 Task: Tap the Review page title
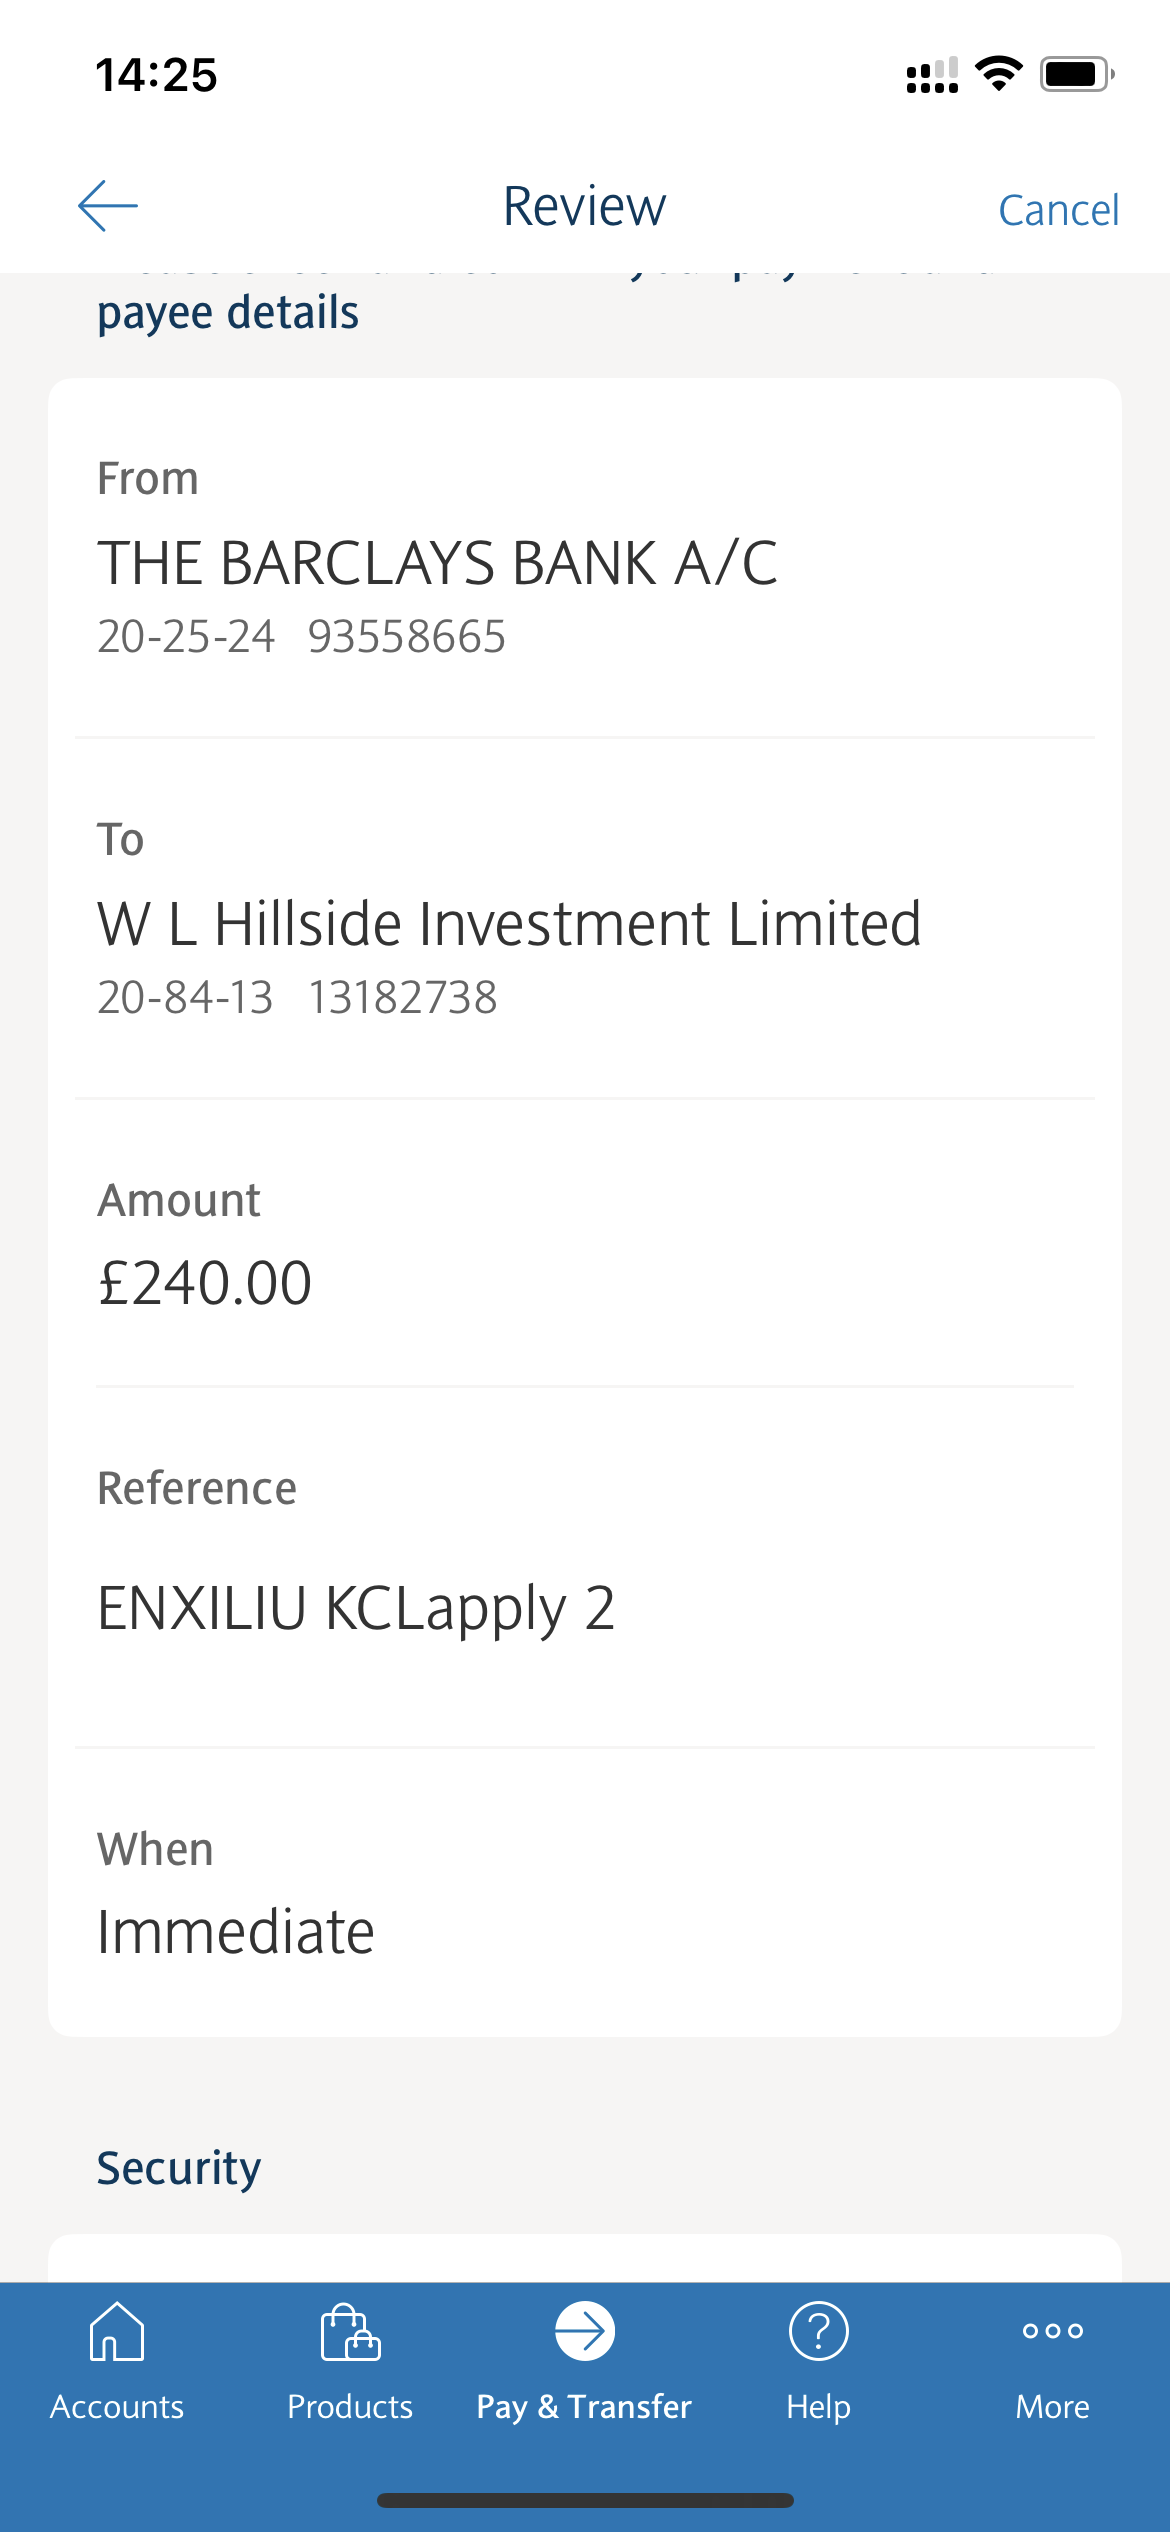584,207
